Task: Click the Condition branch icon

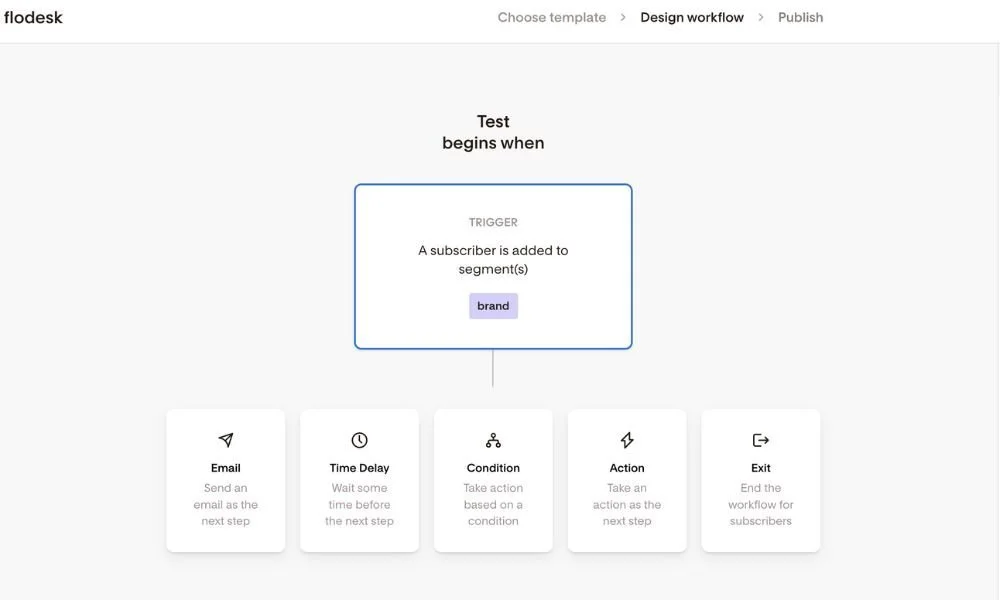Action: pos(493,440)
